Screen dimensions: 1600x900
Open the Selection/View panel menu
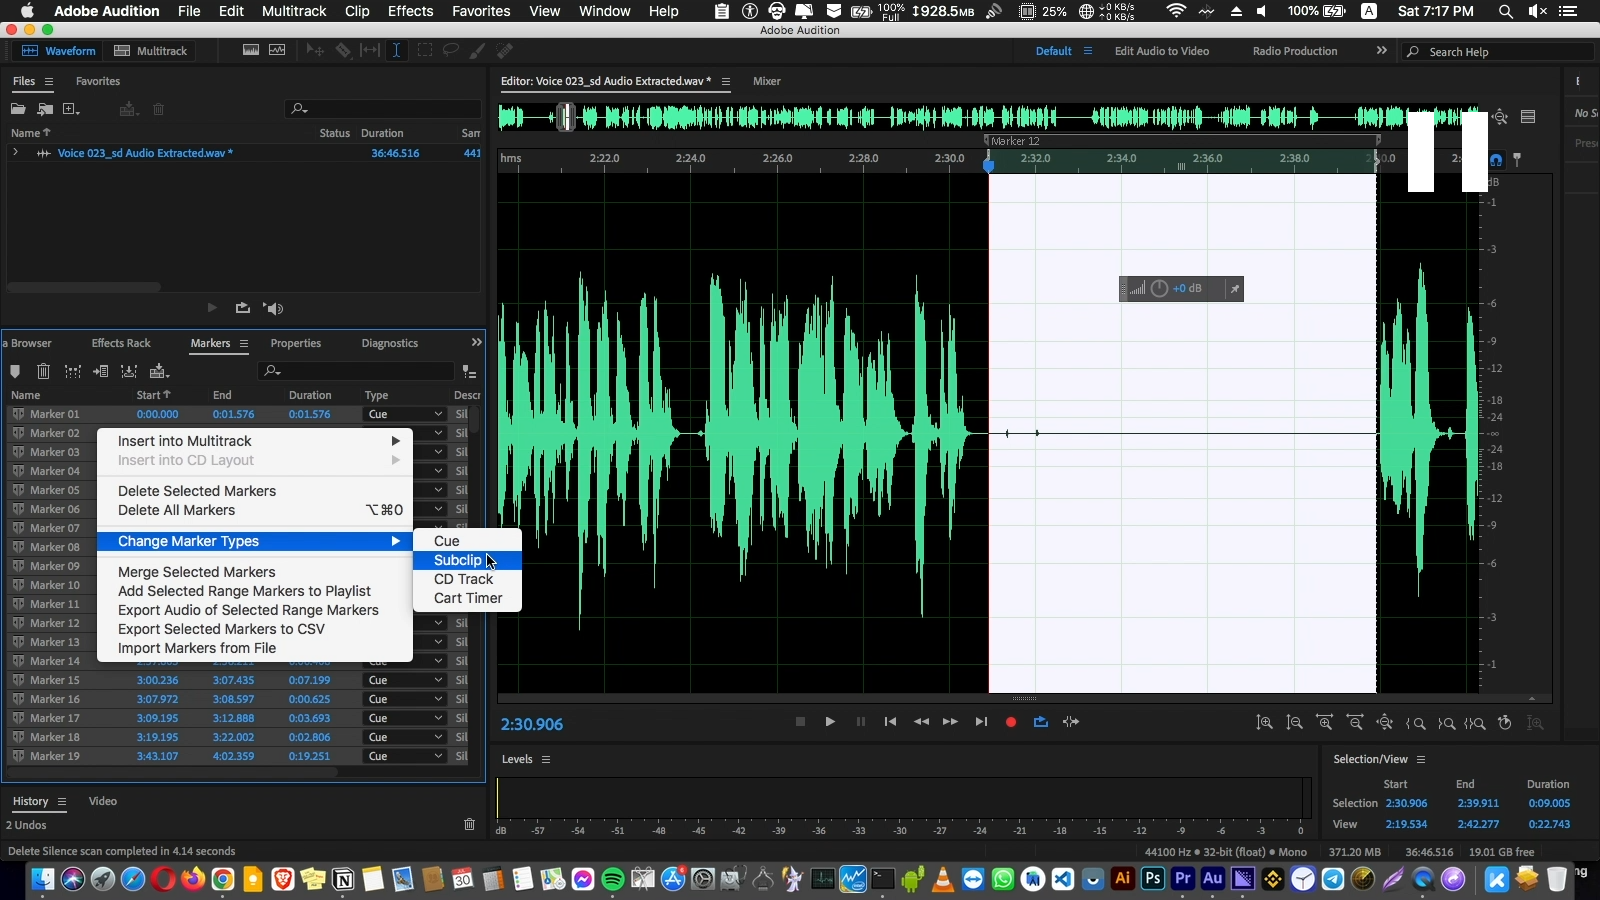1420,759
